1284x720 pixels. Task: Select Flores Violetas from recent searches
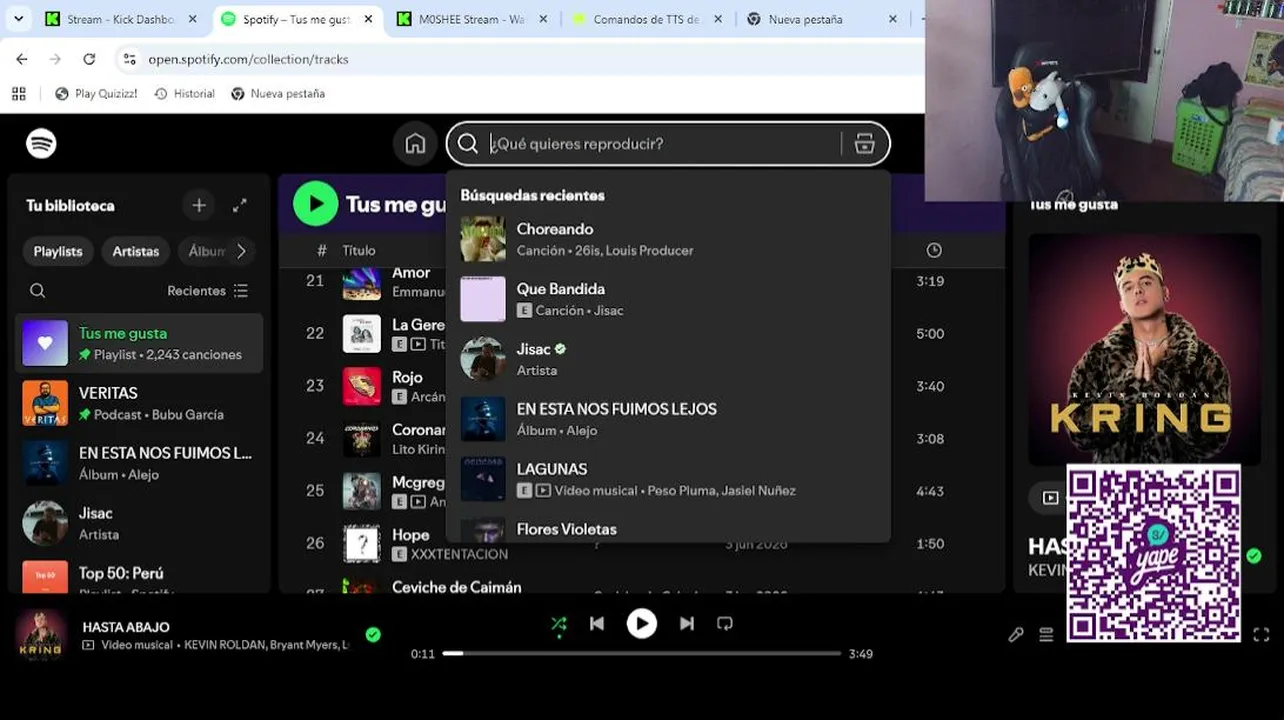point(668,529)
